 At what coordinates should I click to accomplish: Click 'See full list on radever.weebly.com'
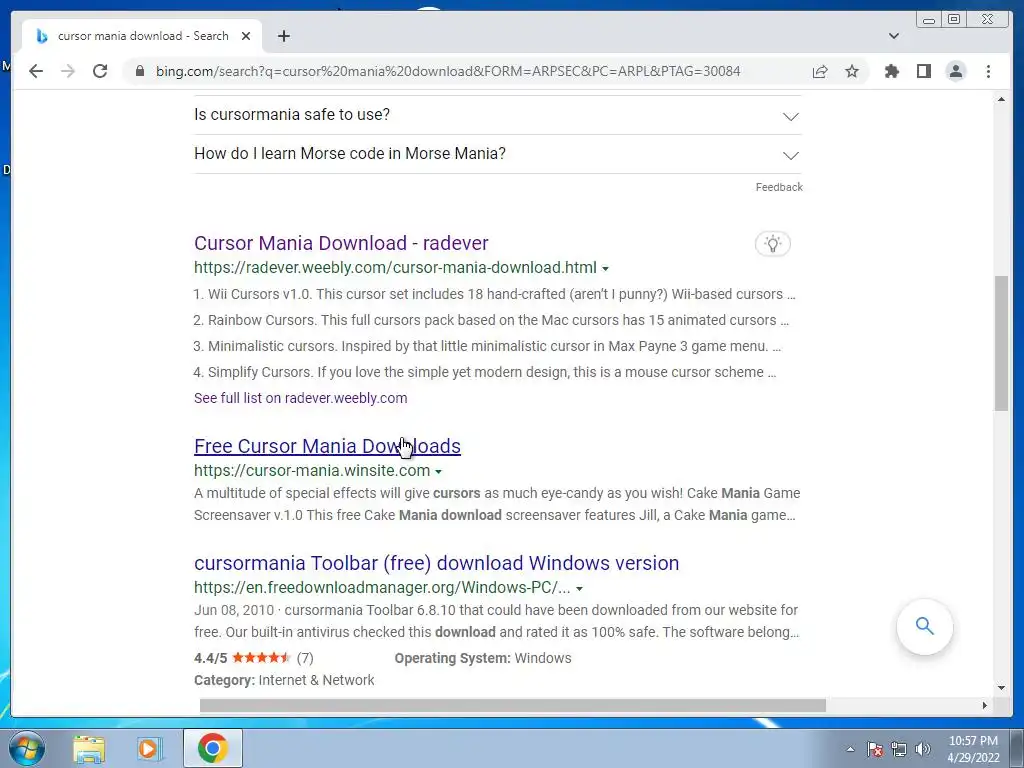coord(300,398)
